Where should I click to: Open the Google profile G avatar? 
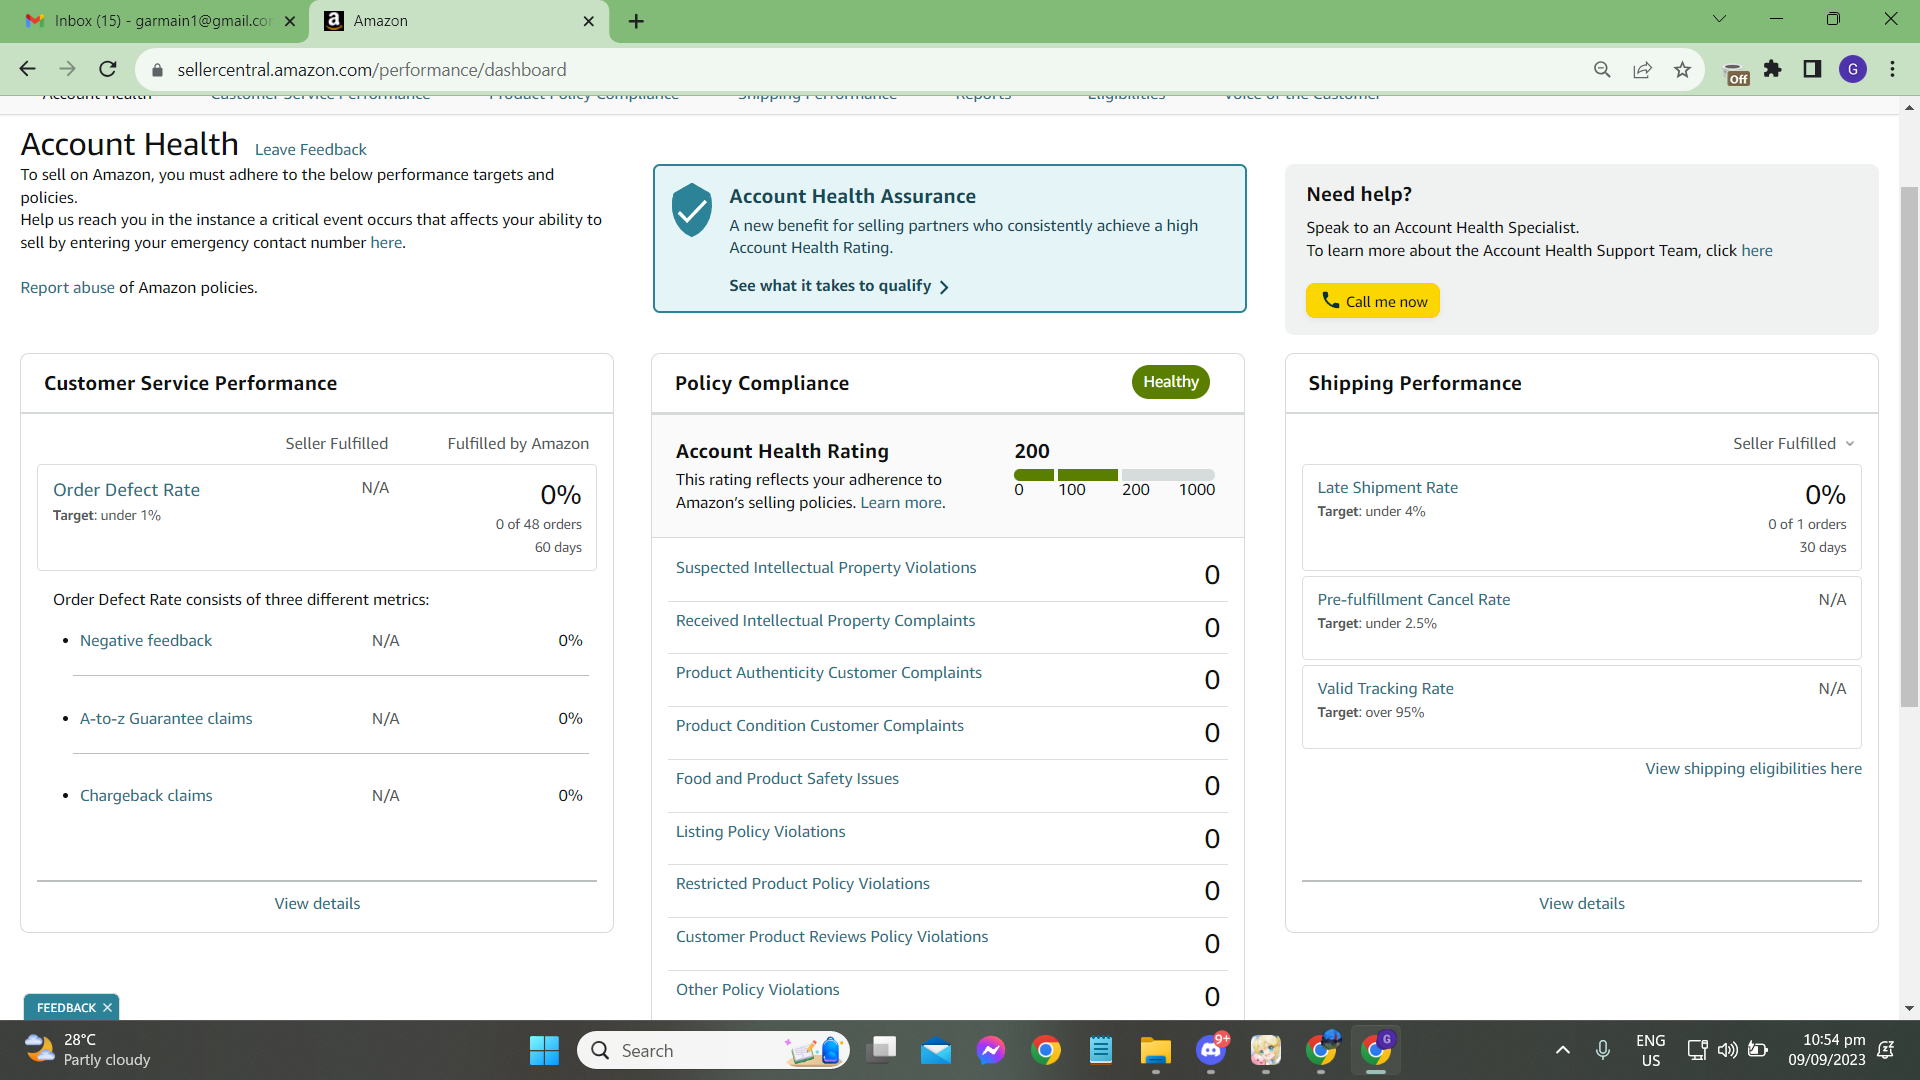(x=1853, y=69)
